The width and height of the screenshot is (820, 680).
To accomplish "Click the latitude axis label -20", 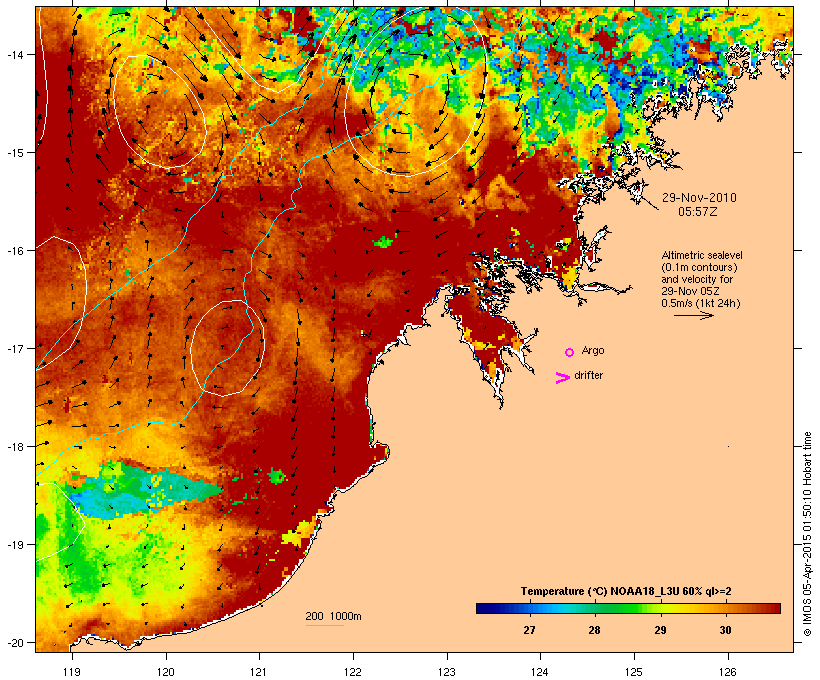I will click(14, 642).
